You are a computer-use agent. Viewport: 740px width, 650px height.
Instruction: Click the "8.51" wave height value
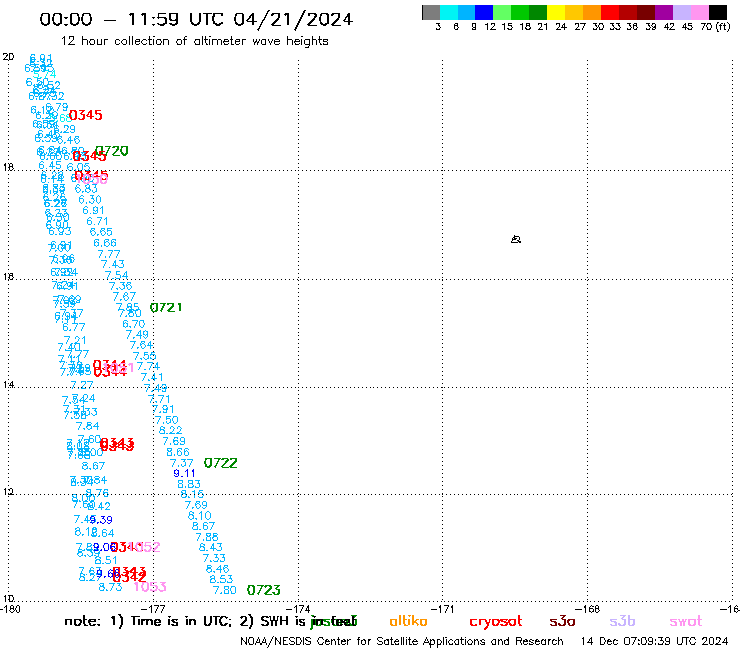[x=106, y=560]
